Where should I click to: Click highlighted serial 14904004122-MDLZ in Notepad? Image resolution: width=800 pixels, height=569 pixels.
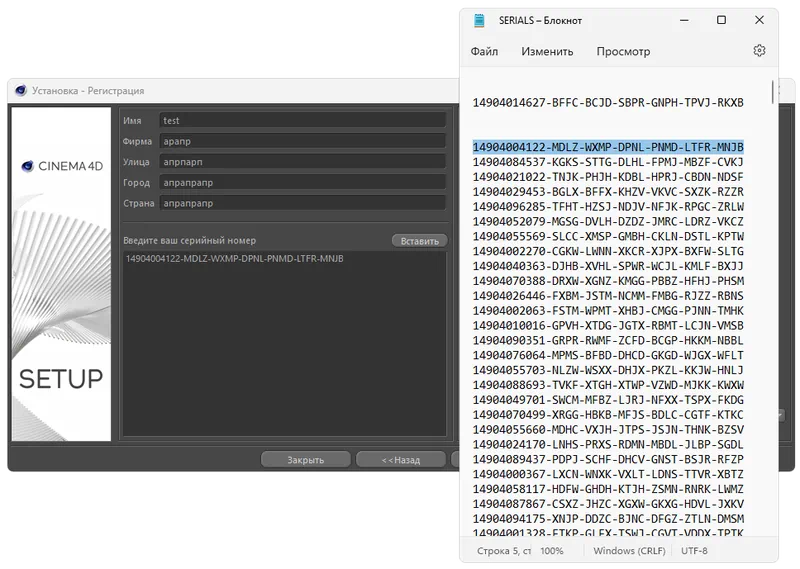(608, 147)
